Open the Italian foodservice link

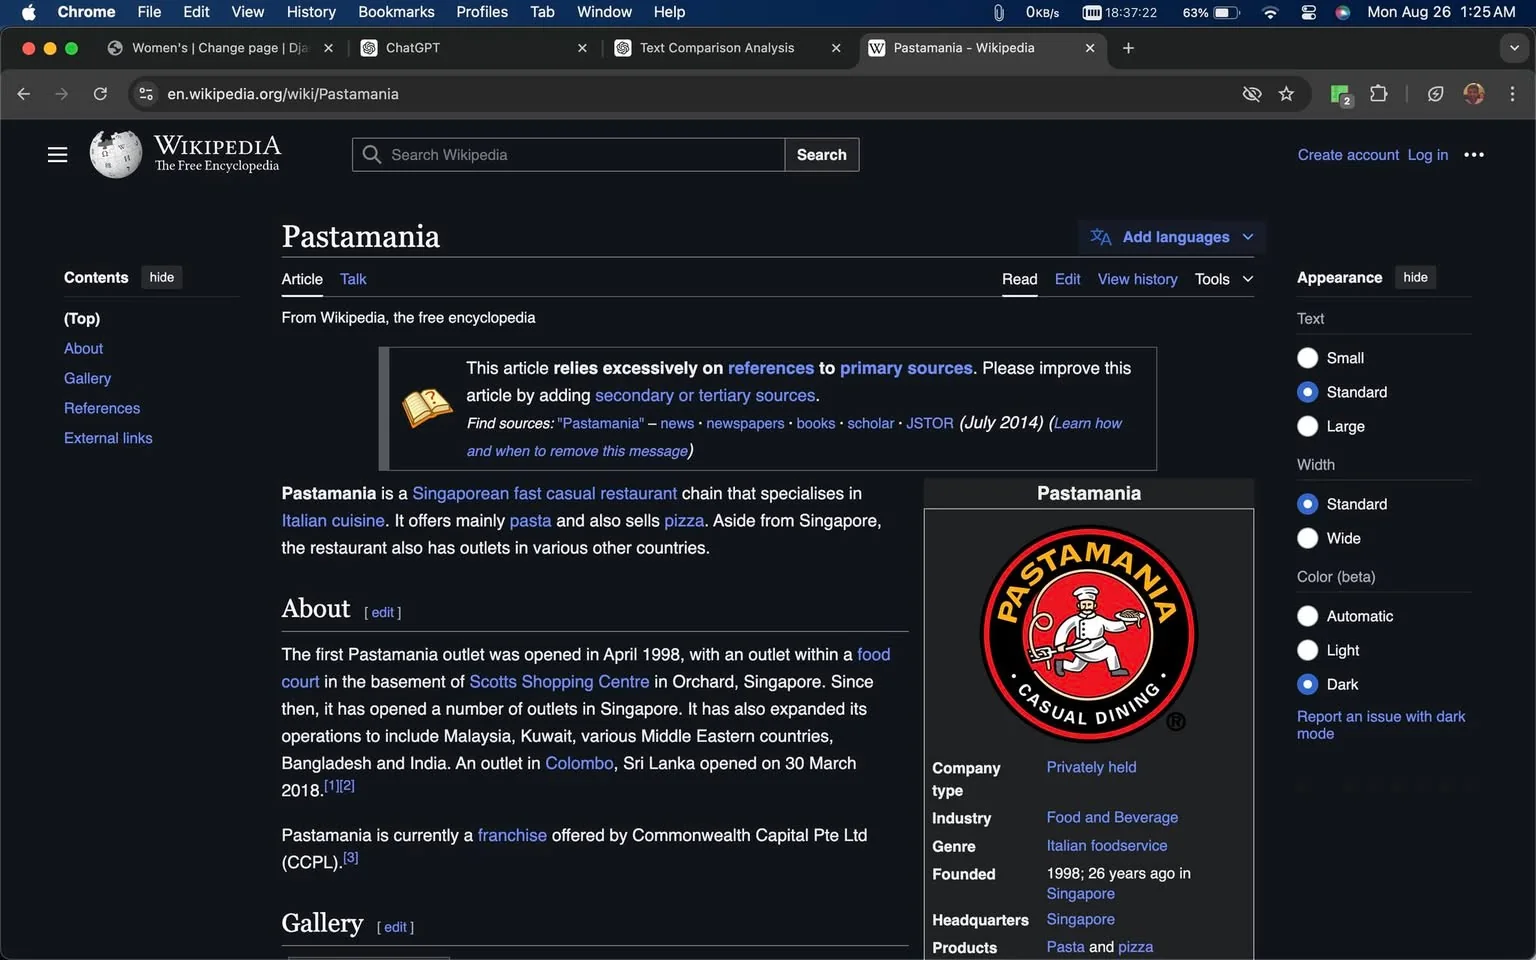coord(1106,845)
